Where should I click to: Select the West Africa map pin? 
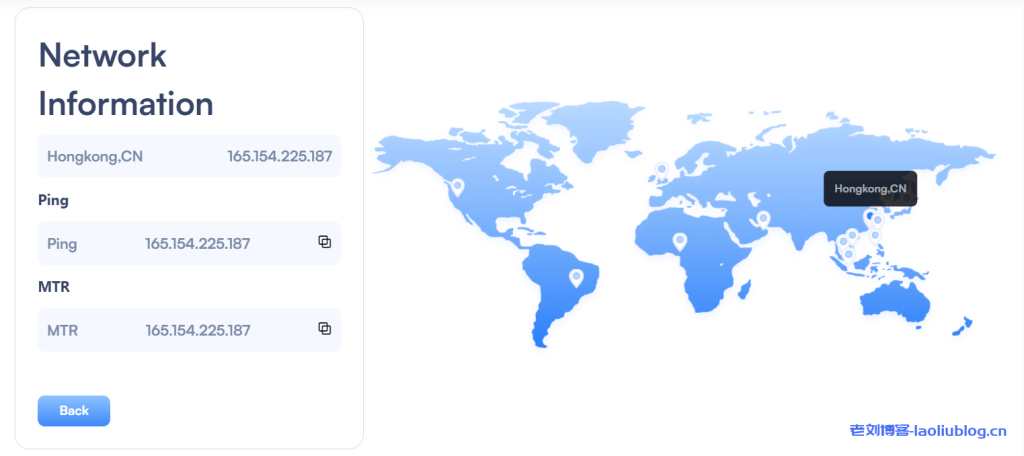[680, 241]
